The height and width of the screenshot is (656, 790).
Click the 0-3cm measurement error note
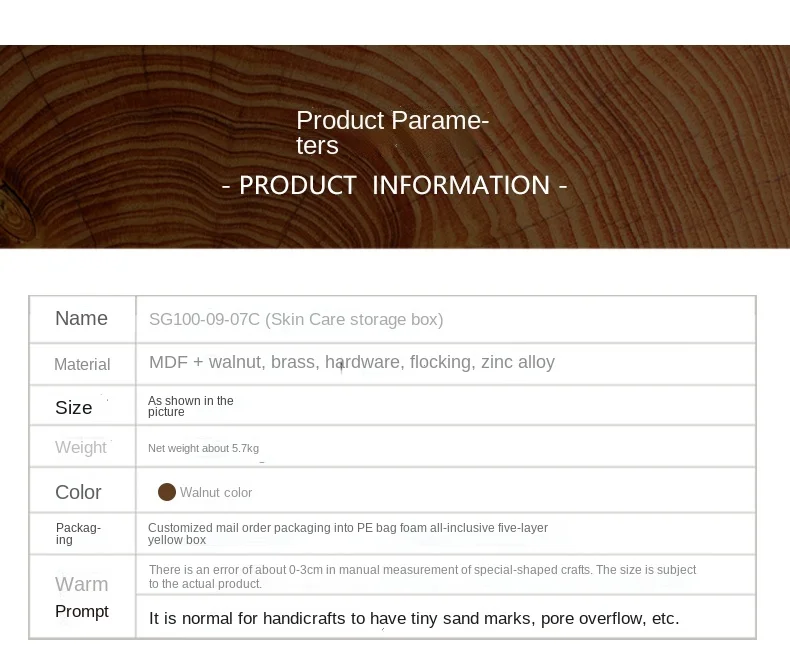point(422,577)
